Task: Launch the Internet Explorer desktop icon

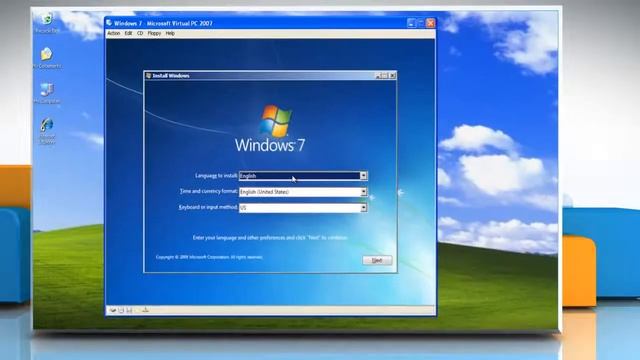Action: point(47,131)
